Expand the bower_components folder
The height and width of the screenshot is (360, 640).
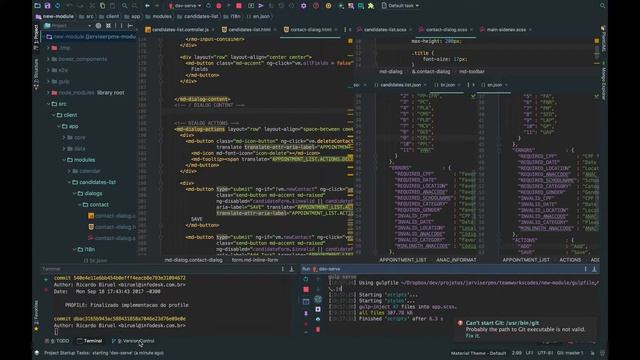click(48, 59)
